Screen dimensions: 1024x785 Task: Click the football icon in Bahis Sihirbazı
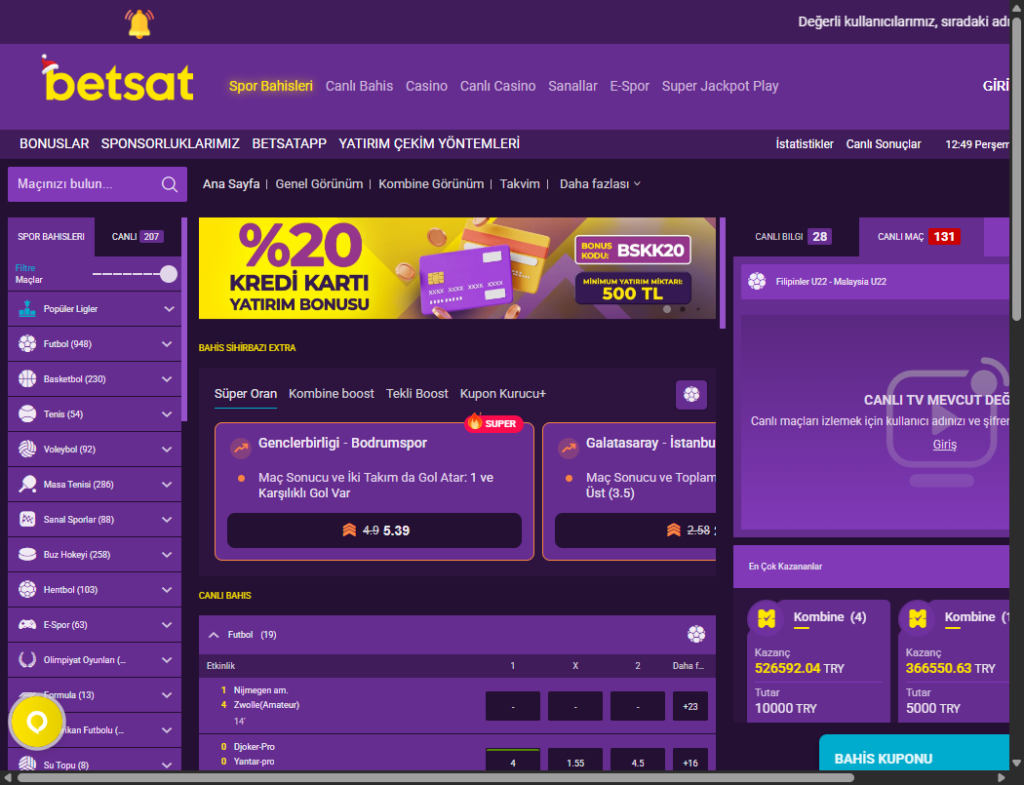click(x=691, y=394)
